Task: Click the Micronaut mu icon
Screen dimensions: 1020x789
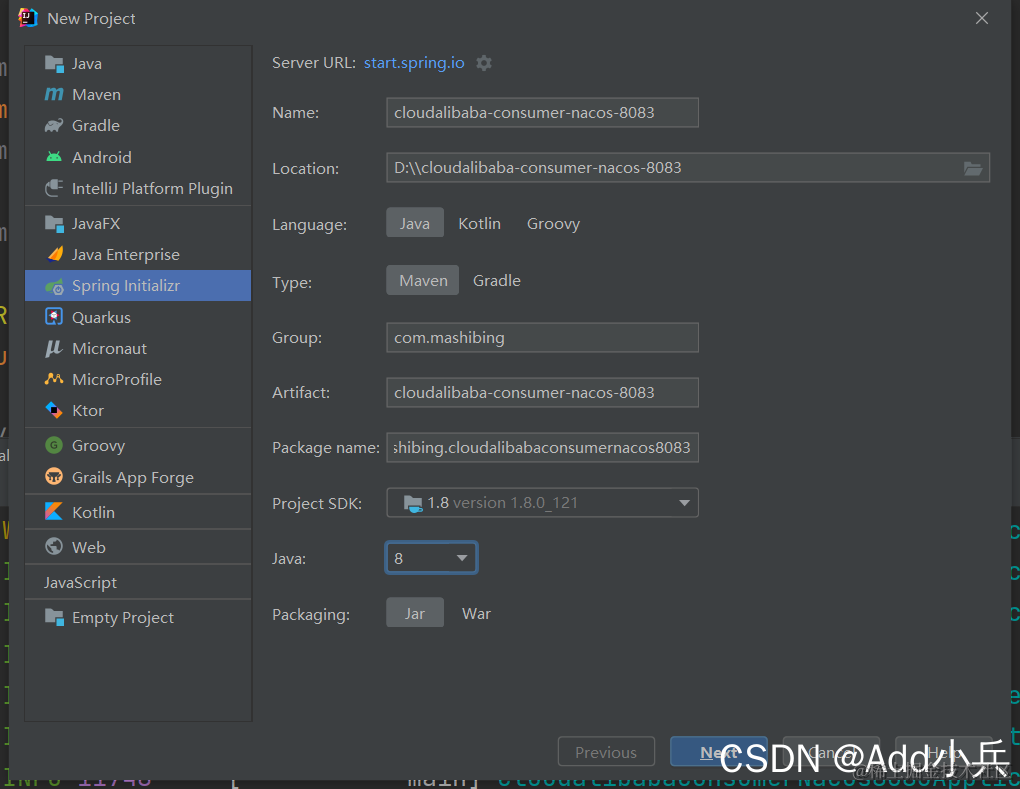Action: tap(54, 349)
